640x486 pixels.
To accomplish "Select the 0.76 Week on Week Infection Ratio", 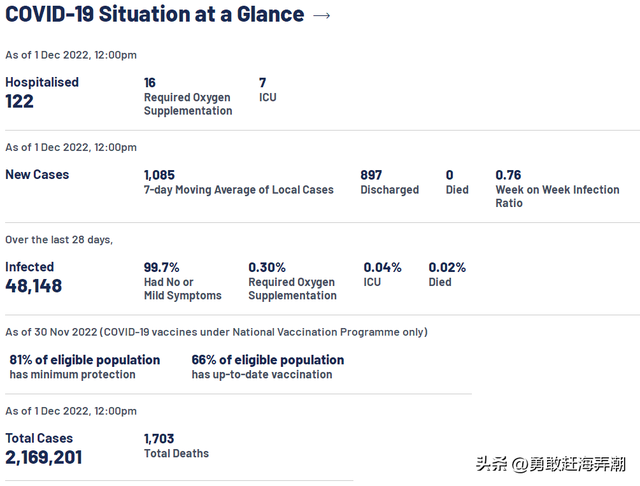I will pyautogui.click(x=557, y=188).
